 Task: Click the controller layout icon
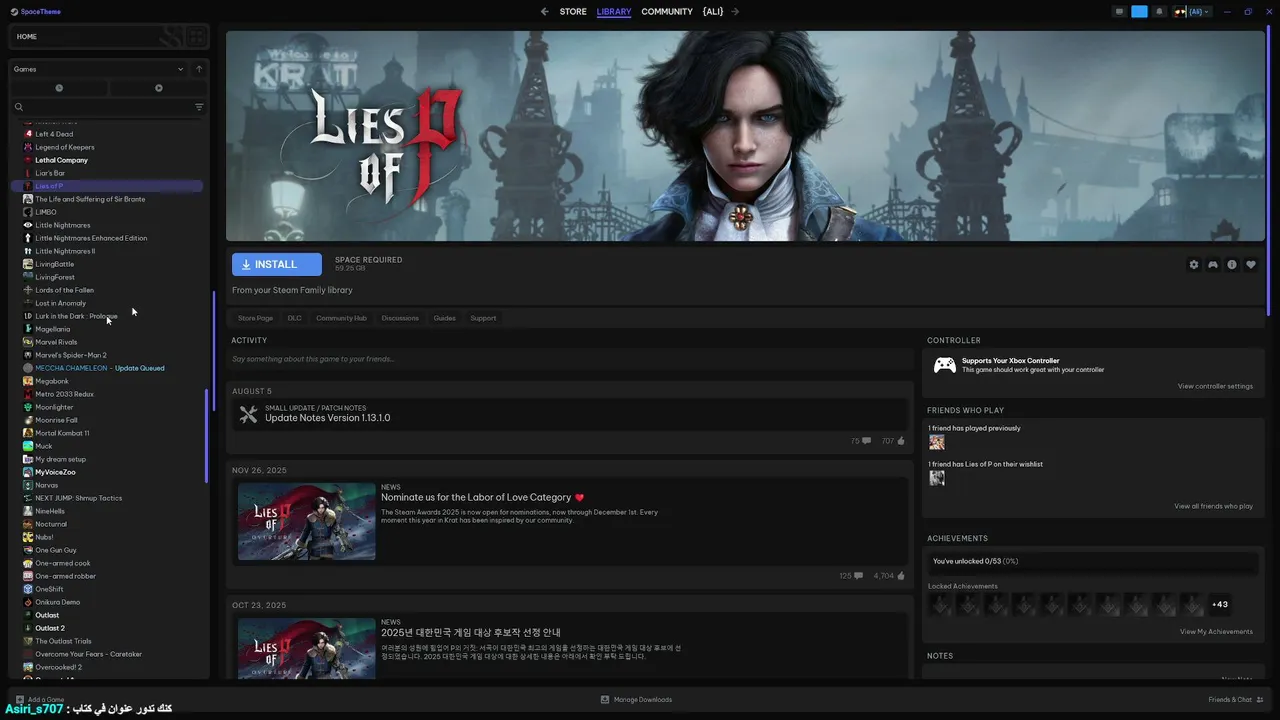[x=1213, y=265]
